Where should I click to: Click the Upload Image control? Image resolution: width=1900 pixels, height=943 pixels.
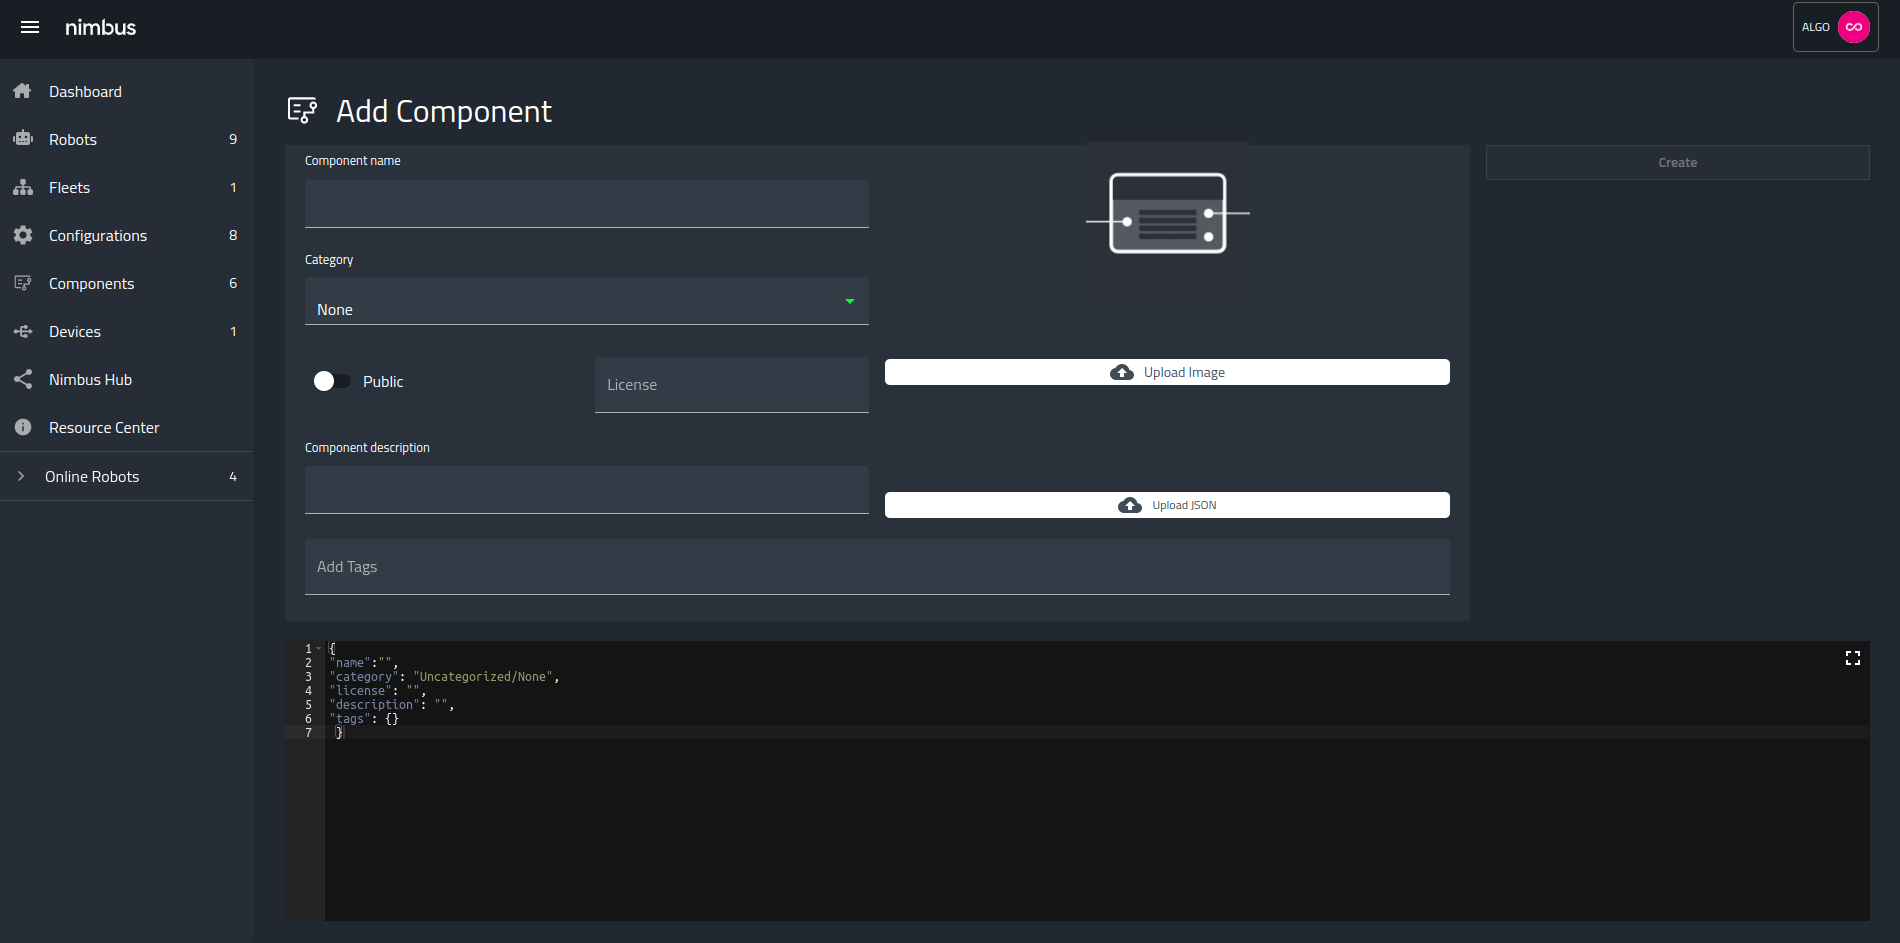pyautogui.click(x=1166, y=371)
